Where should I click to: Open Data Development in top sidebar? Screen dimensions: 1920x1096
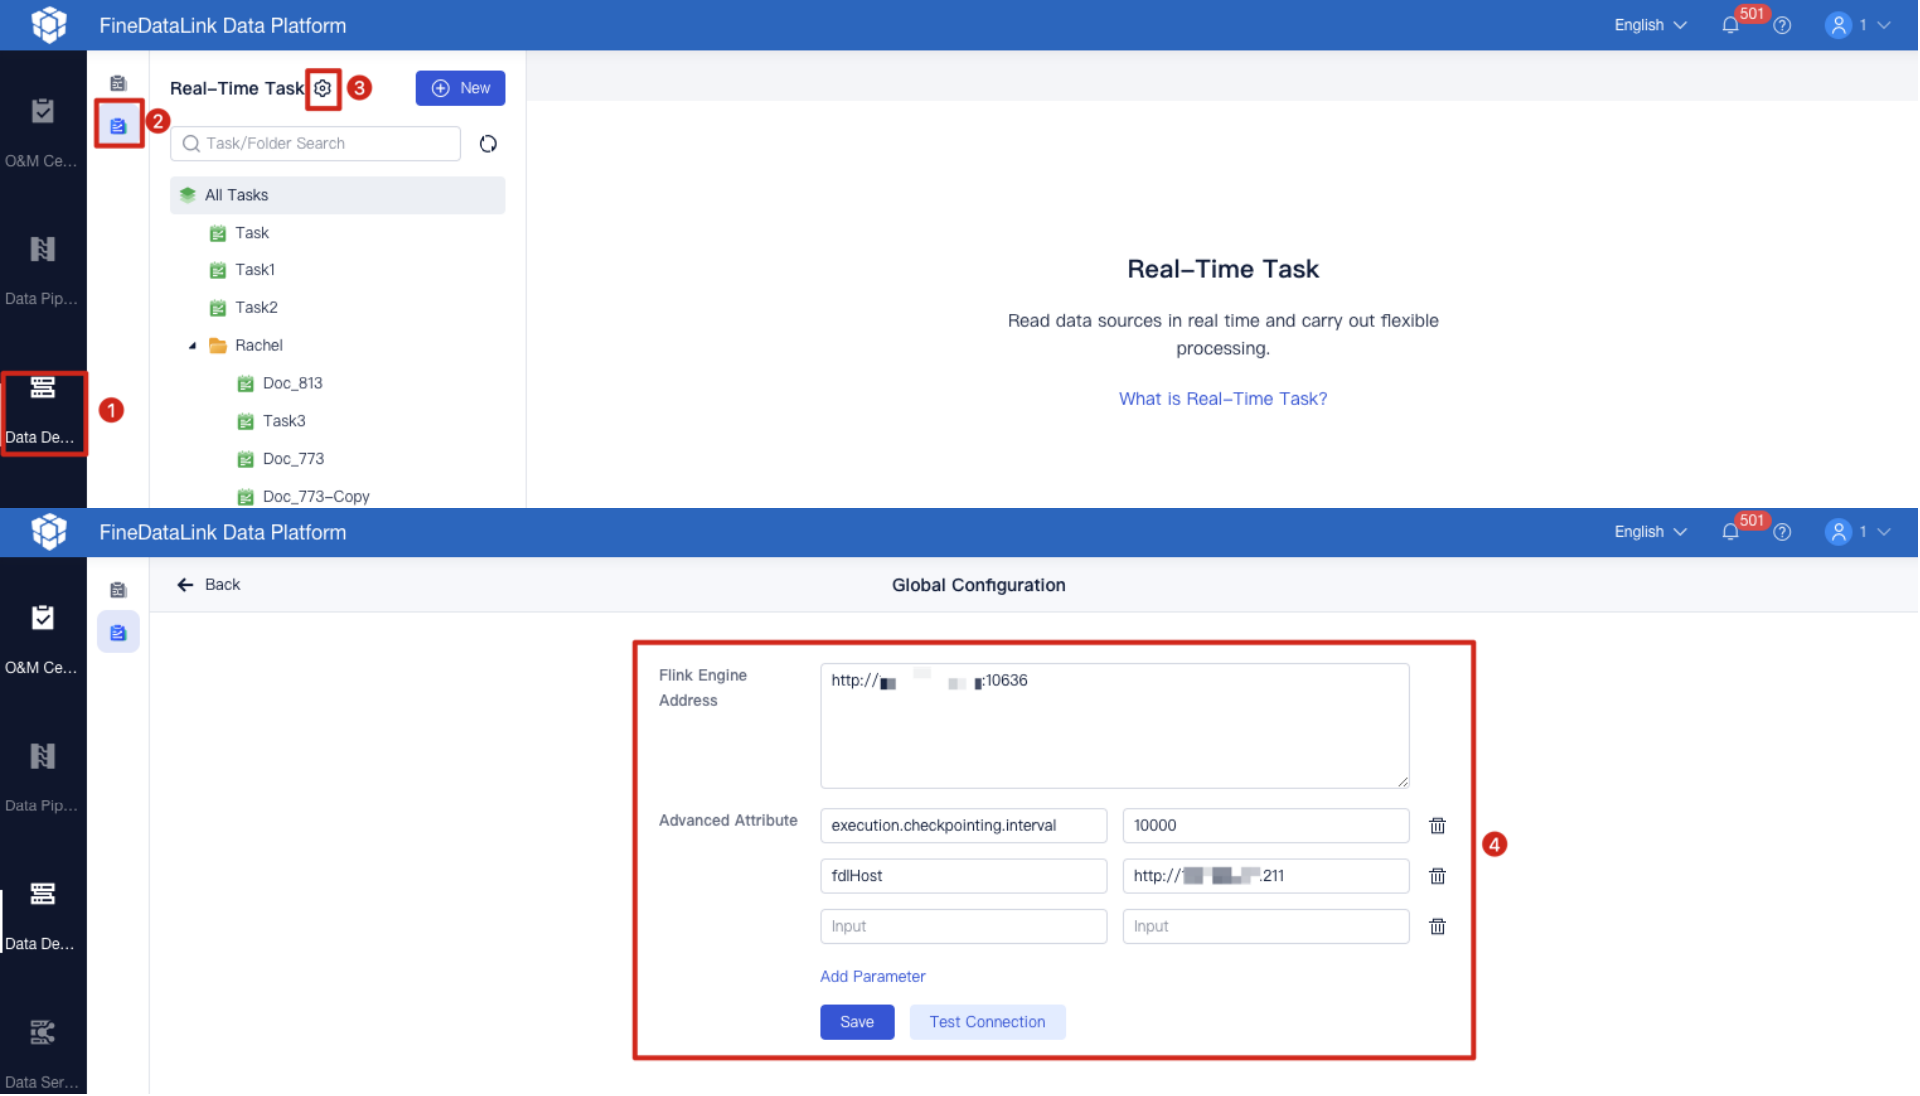[x=42, y=410]
